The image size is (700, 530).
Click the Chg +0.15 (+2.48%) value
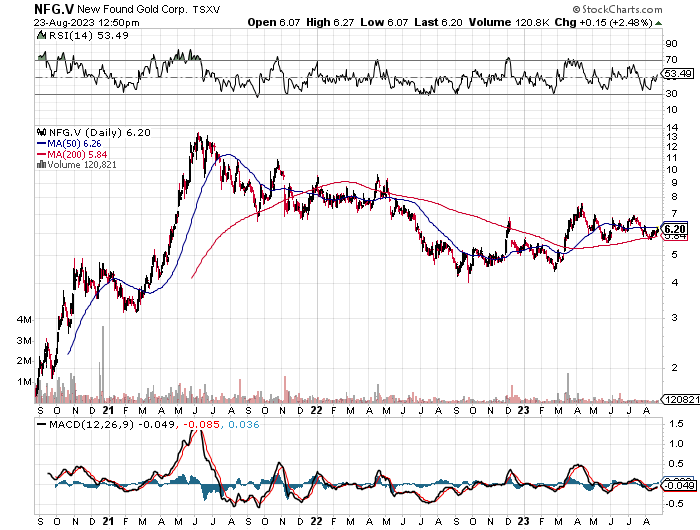coord(604,22)
